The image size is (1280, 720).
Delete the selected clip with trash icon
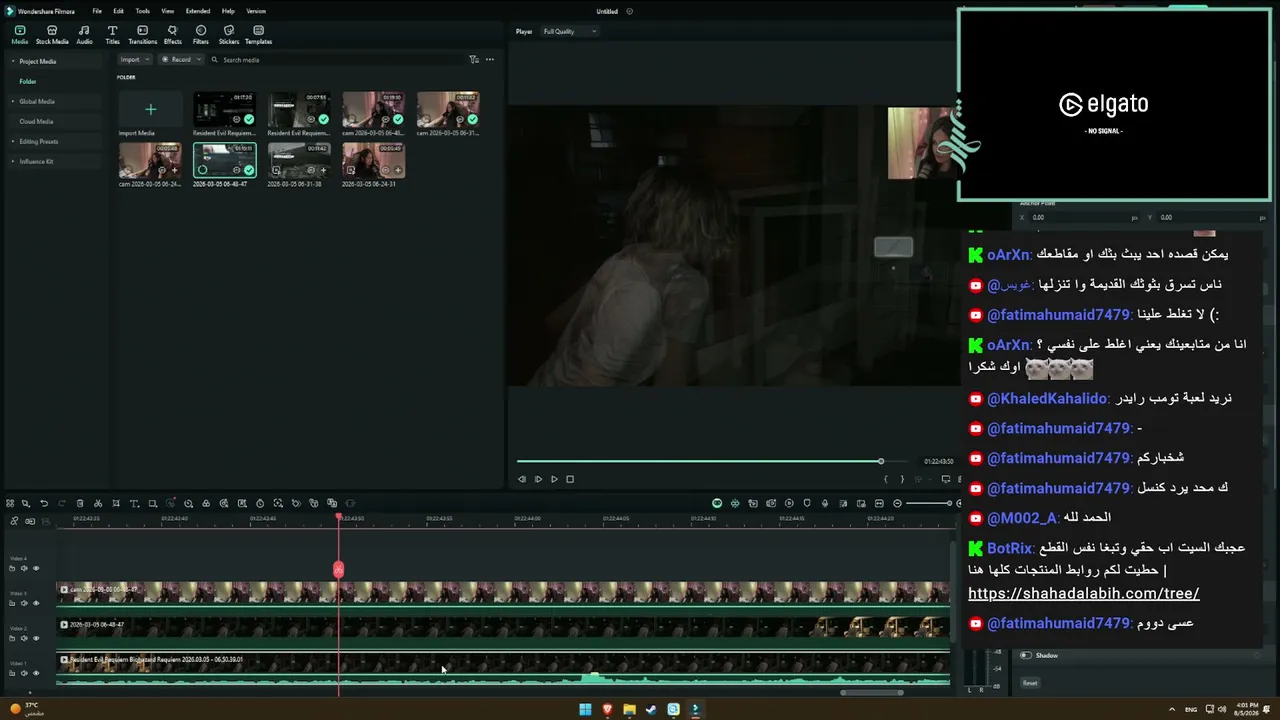(80, 503)
